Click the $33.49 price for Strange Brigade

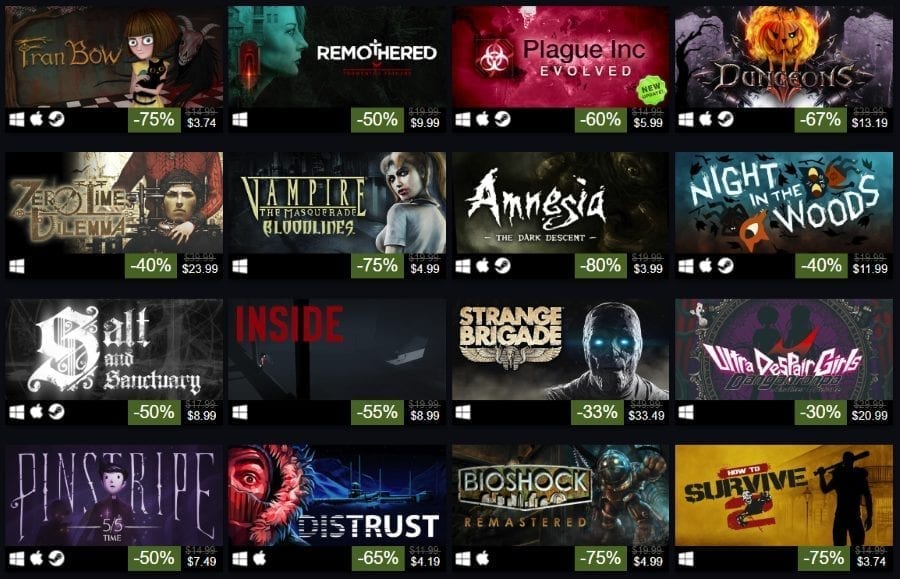(646, 416)
